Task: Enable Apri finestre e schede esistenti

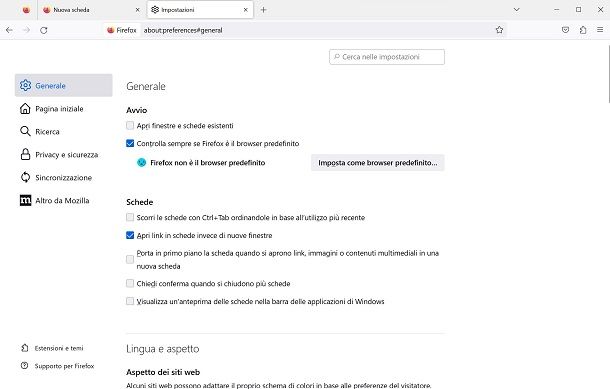Action: (x=130, y=126)
